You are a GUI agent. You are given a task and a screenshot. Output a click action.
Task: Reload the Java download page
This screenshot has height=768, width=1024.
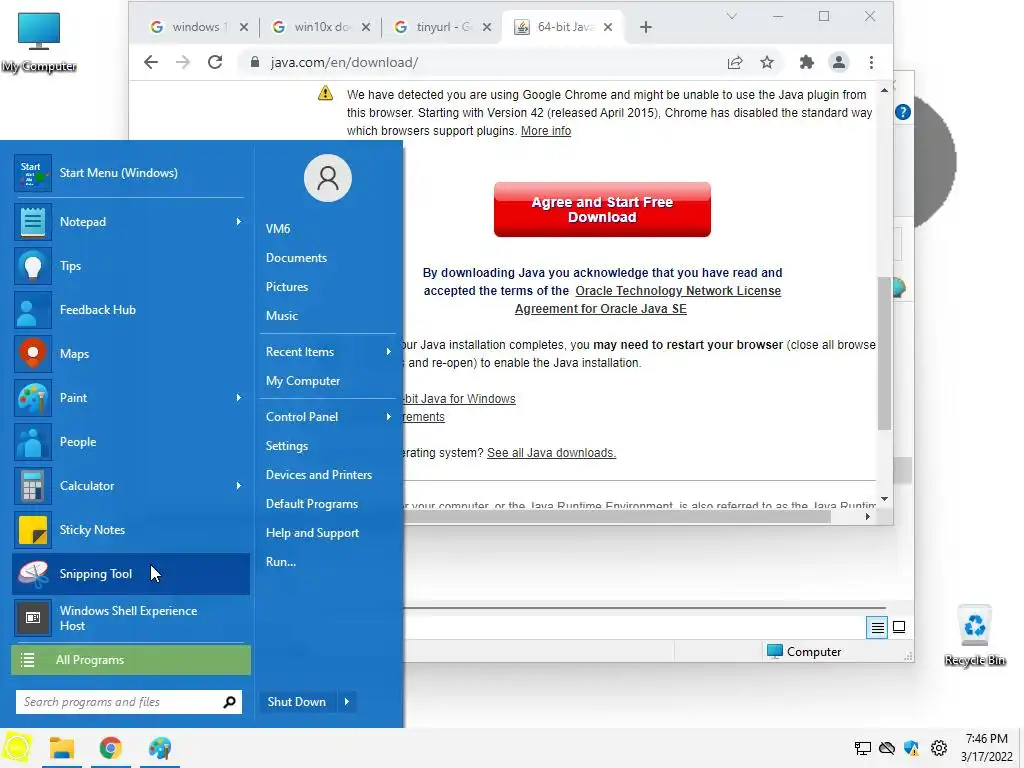pyautogui.click(x=215, y=63)
